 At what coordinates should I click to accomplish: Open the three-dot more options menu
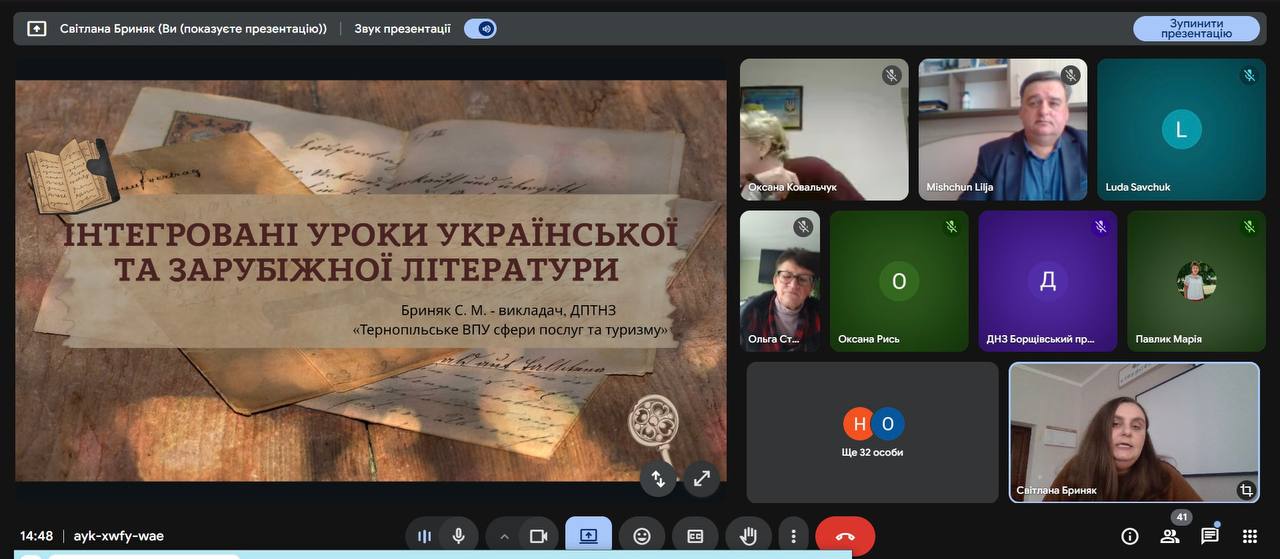pyautogui.click(x=793, y=536)
